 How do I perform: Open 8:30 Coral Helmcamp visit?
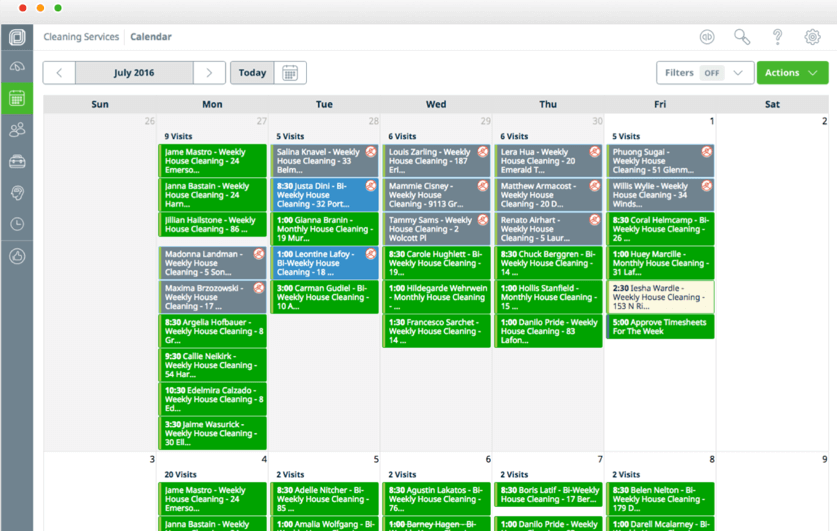click(660, 229)
